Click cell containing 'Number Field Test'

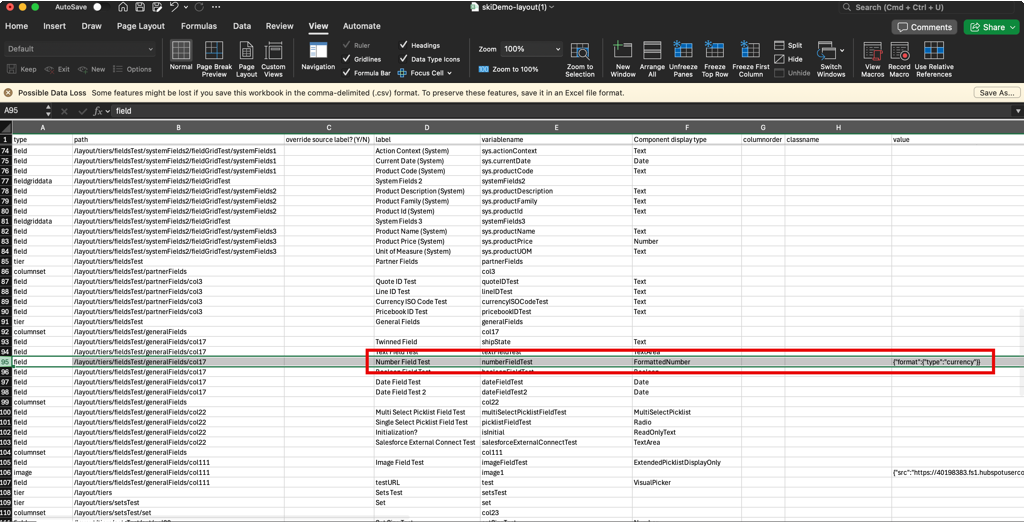pyautogui.click(x=426, y=361)
